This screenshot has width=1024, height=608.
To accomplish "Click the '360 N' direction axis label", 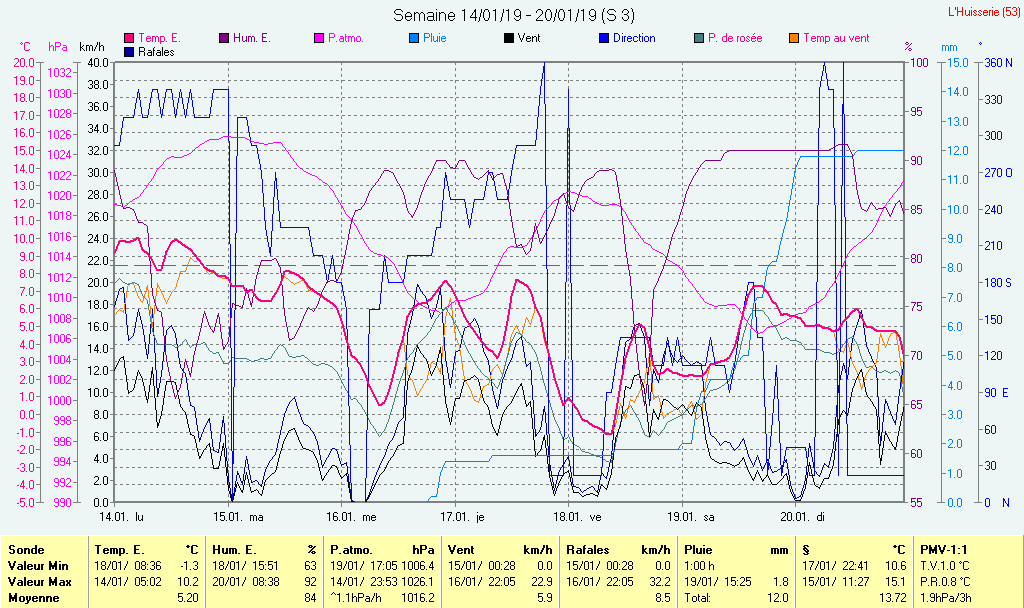I will [998, 63].
